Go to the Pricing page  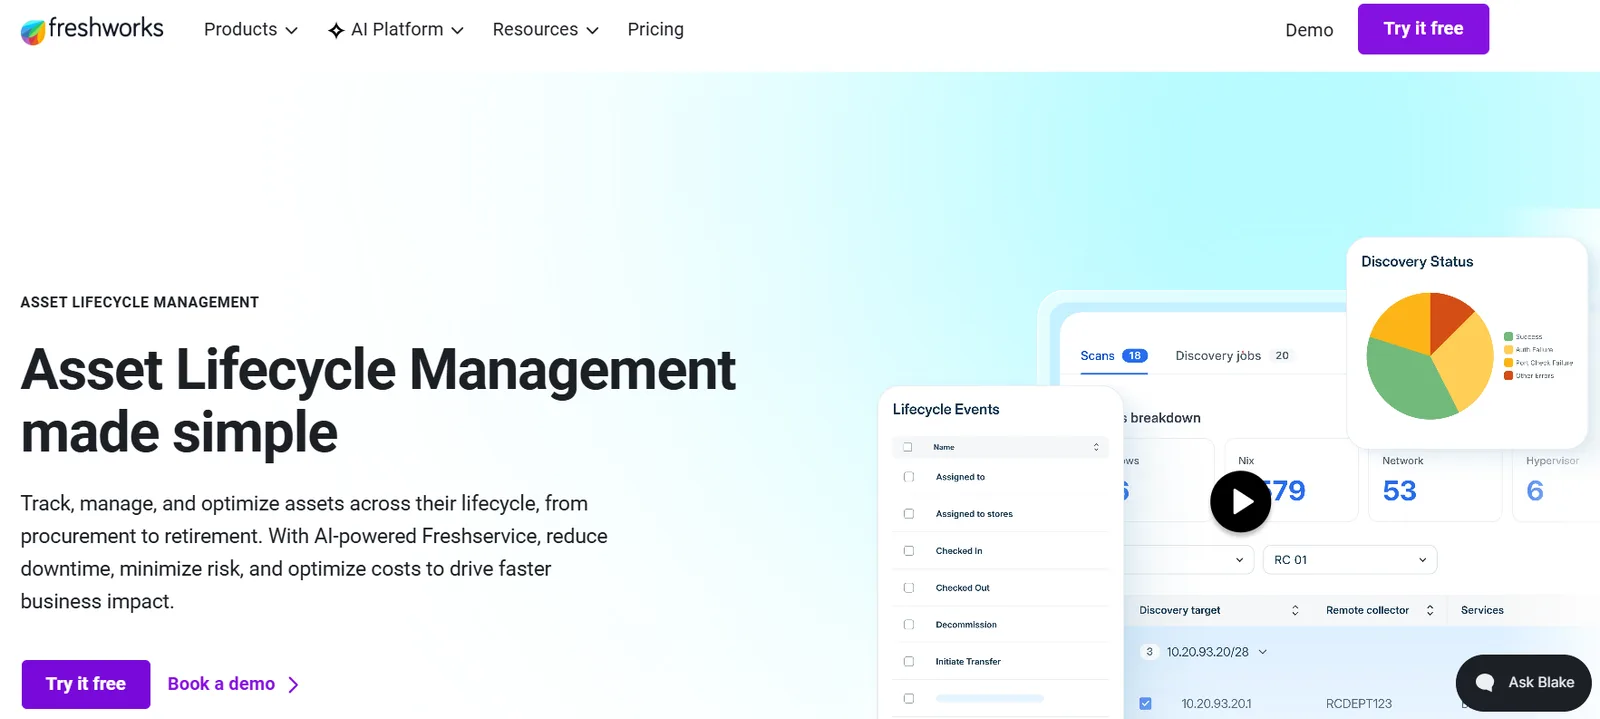click(x=656, y=30)
